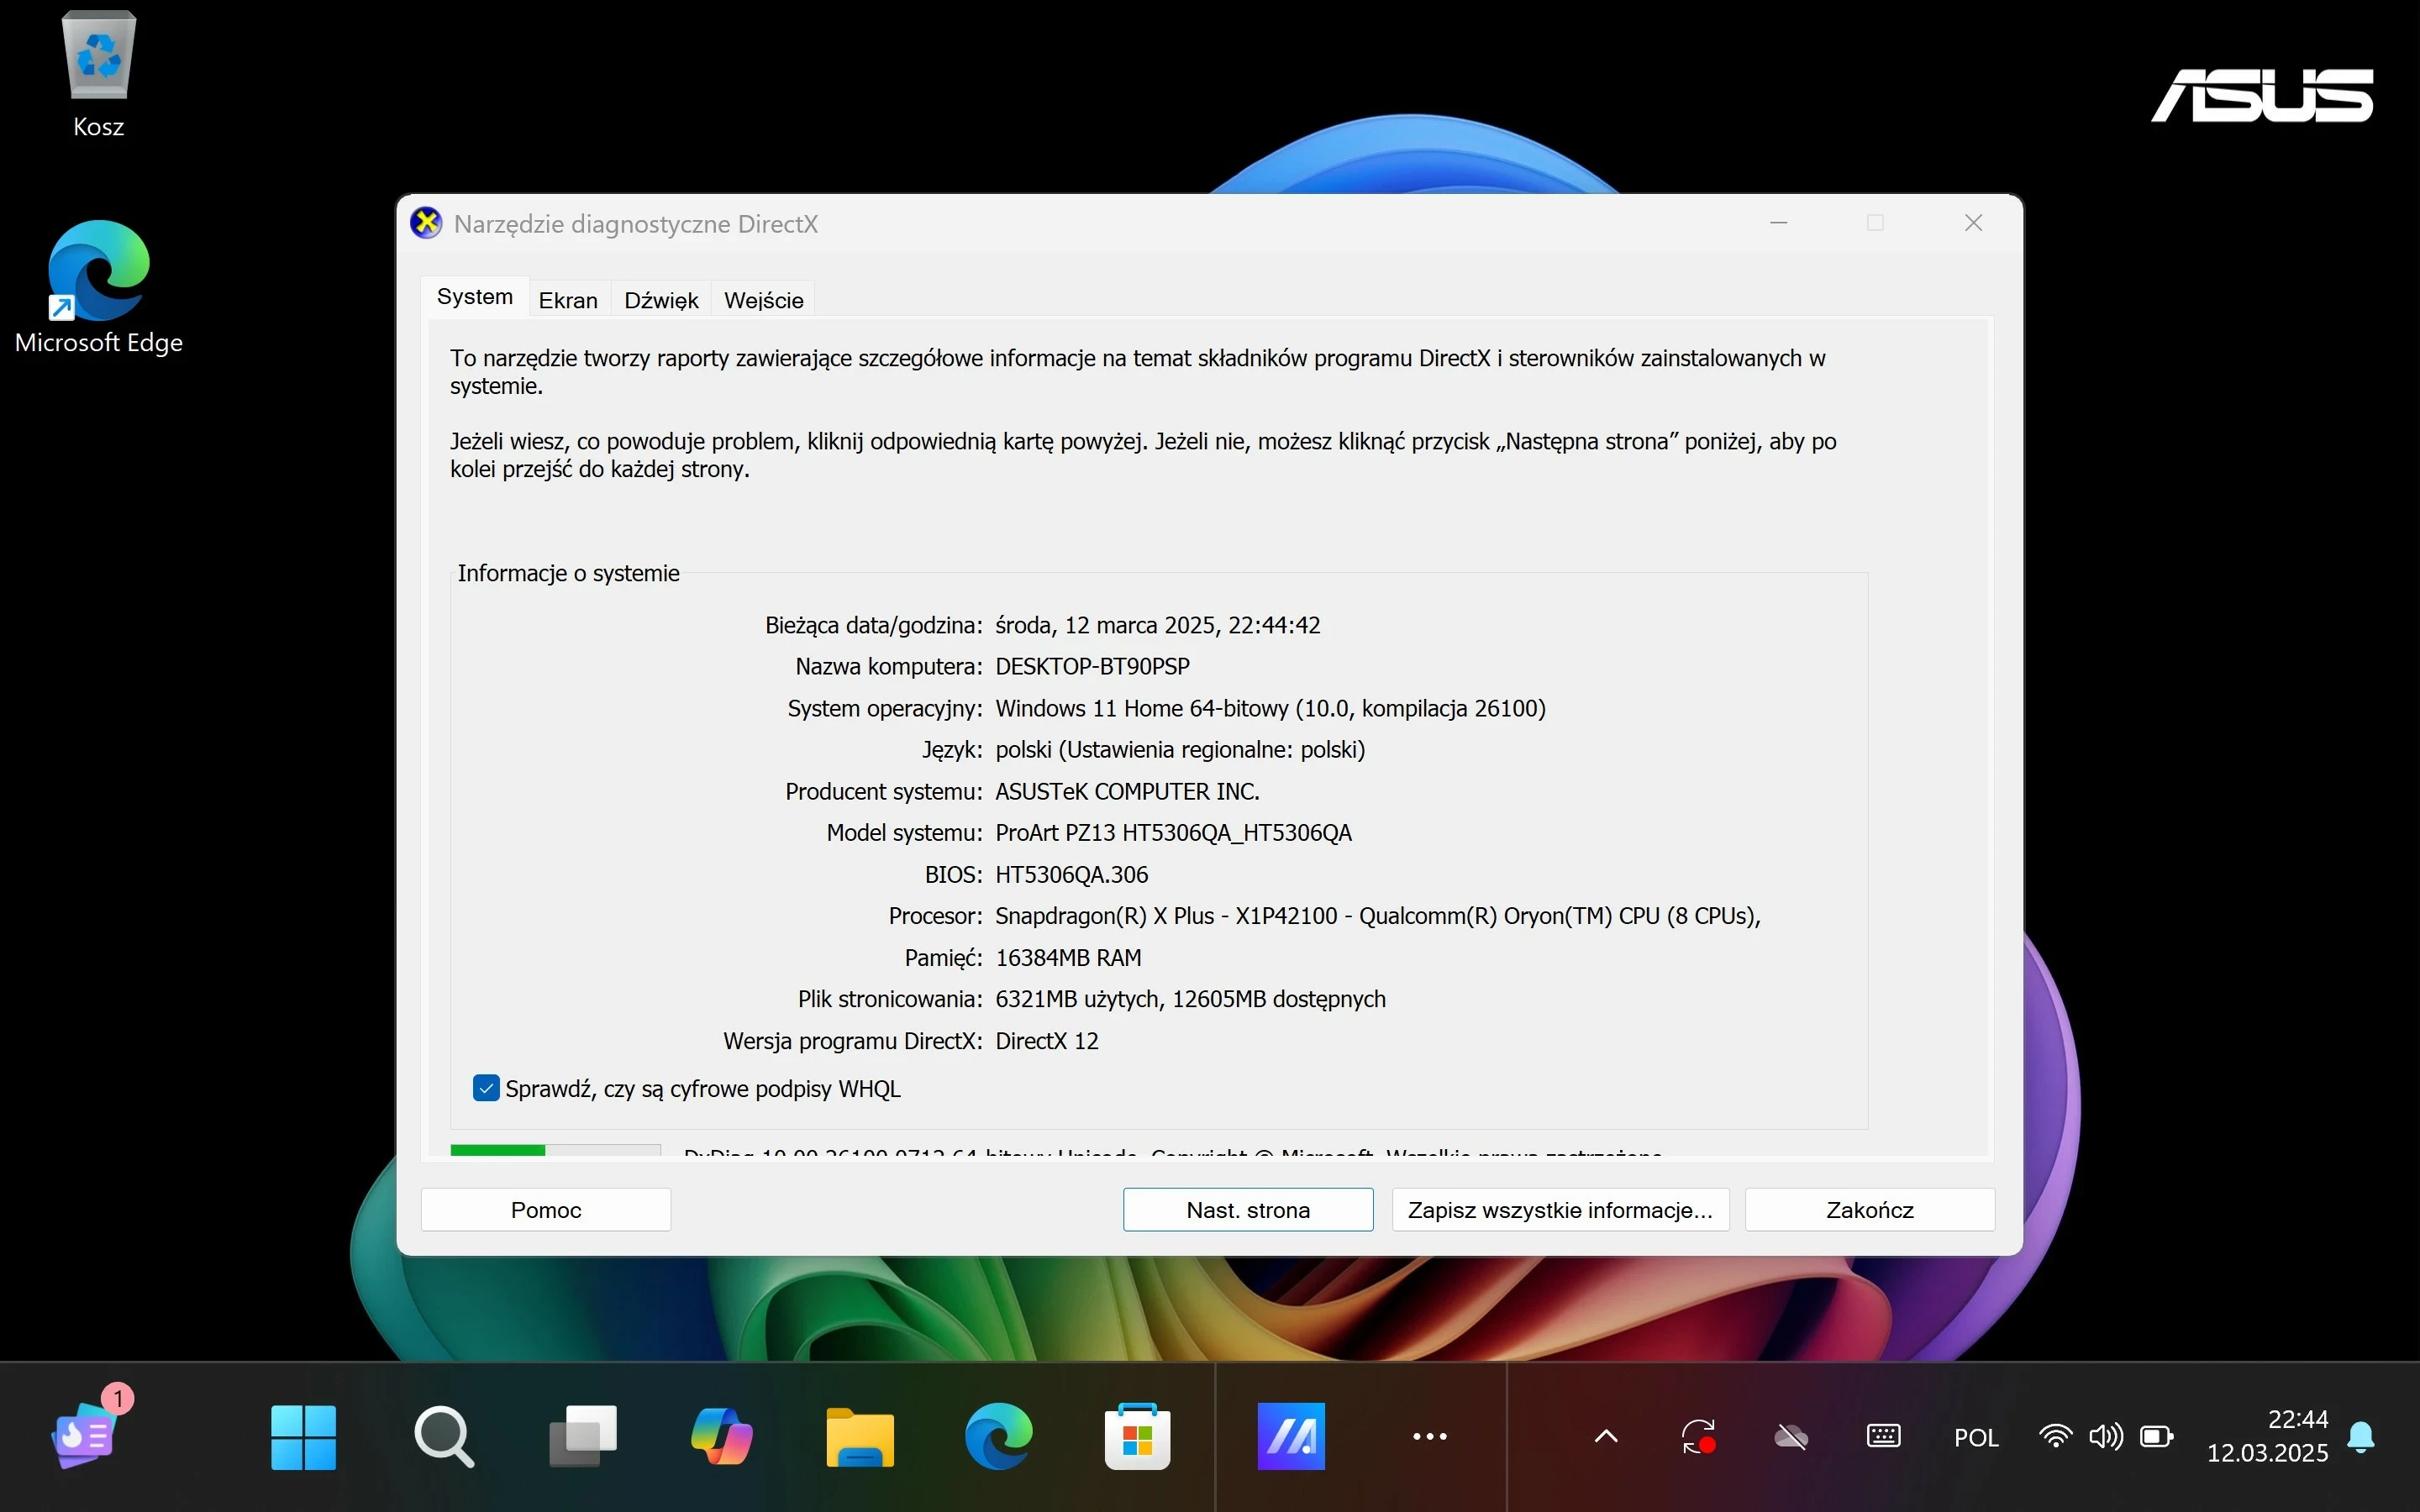
Task: Launch Copilot from the taskbar
Action: 722,1436
